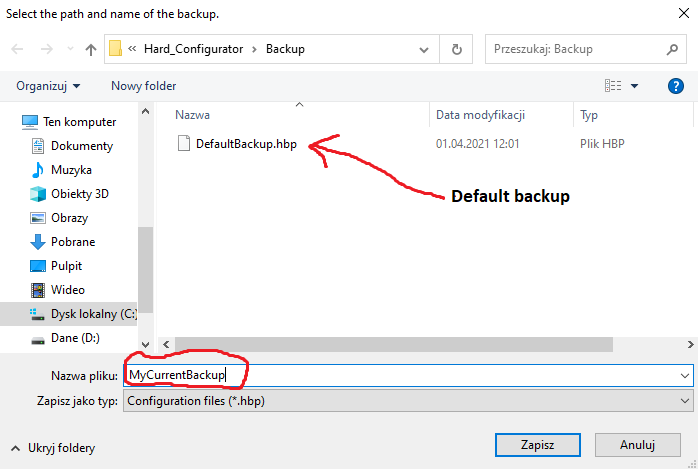
Task: Click Nowy folder in toolbar
Action: 143,86
